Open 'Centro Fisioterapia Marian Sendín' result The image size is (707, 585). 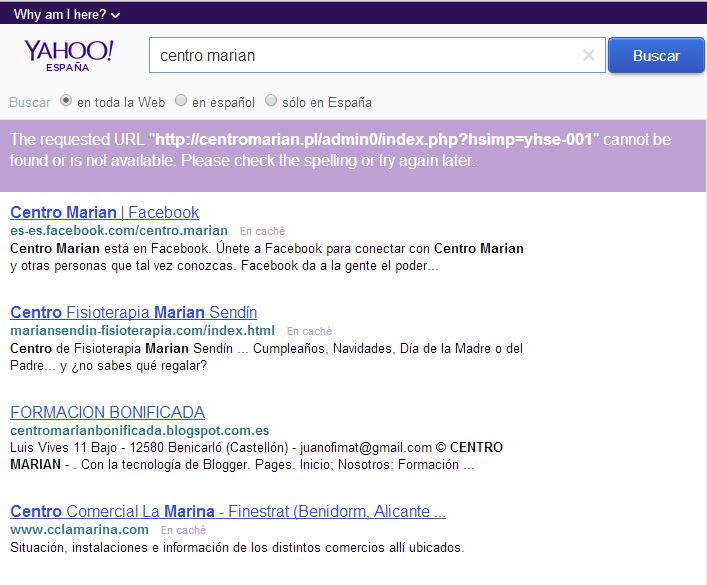pos(133,312)
